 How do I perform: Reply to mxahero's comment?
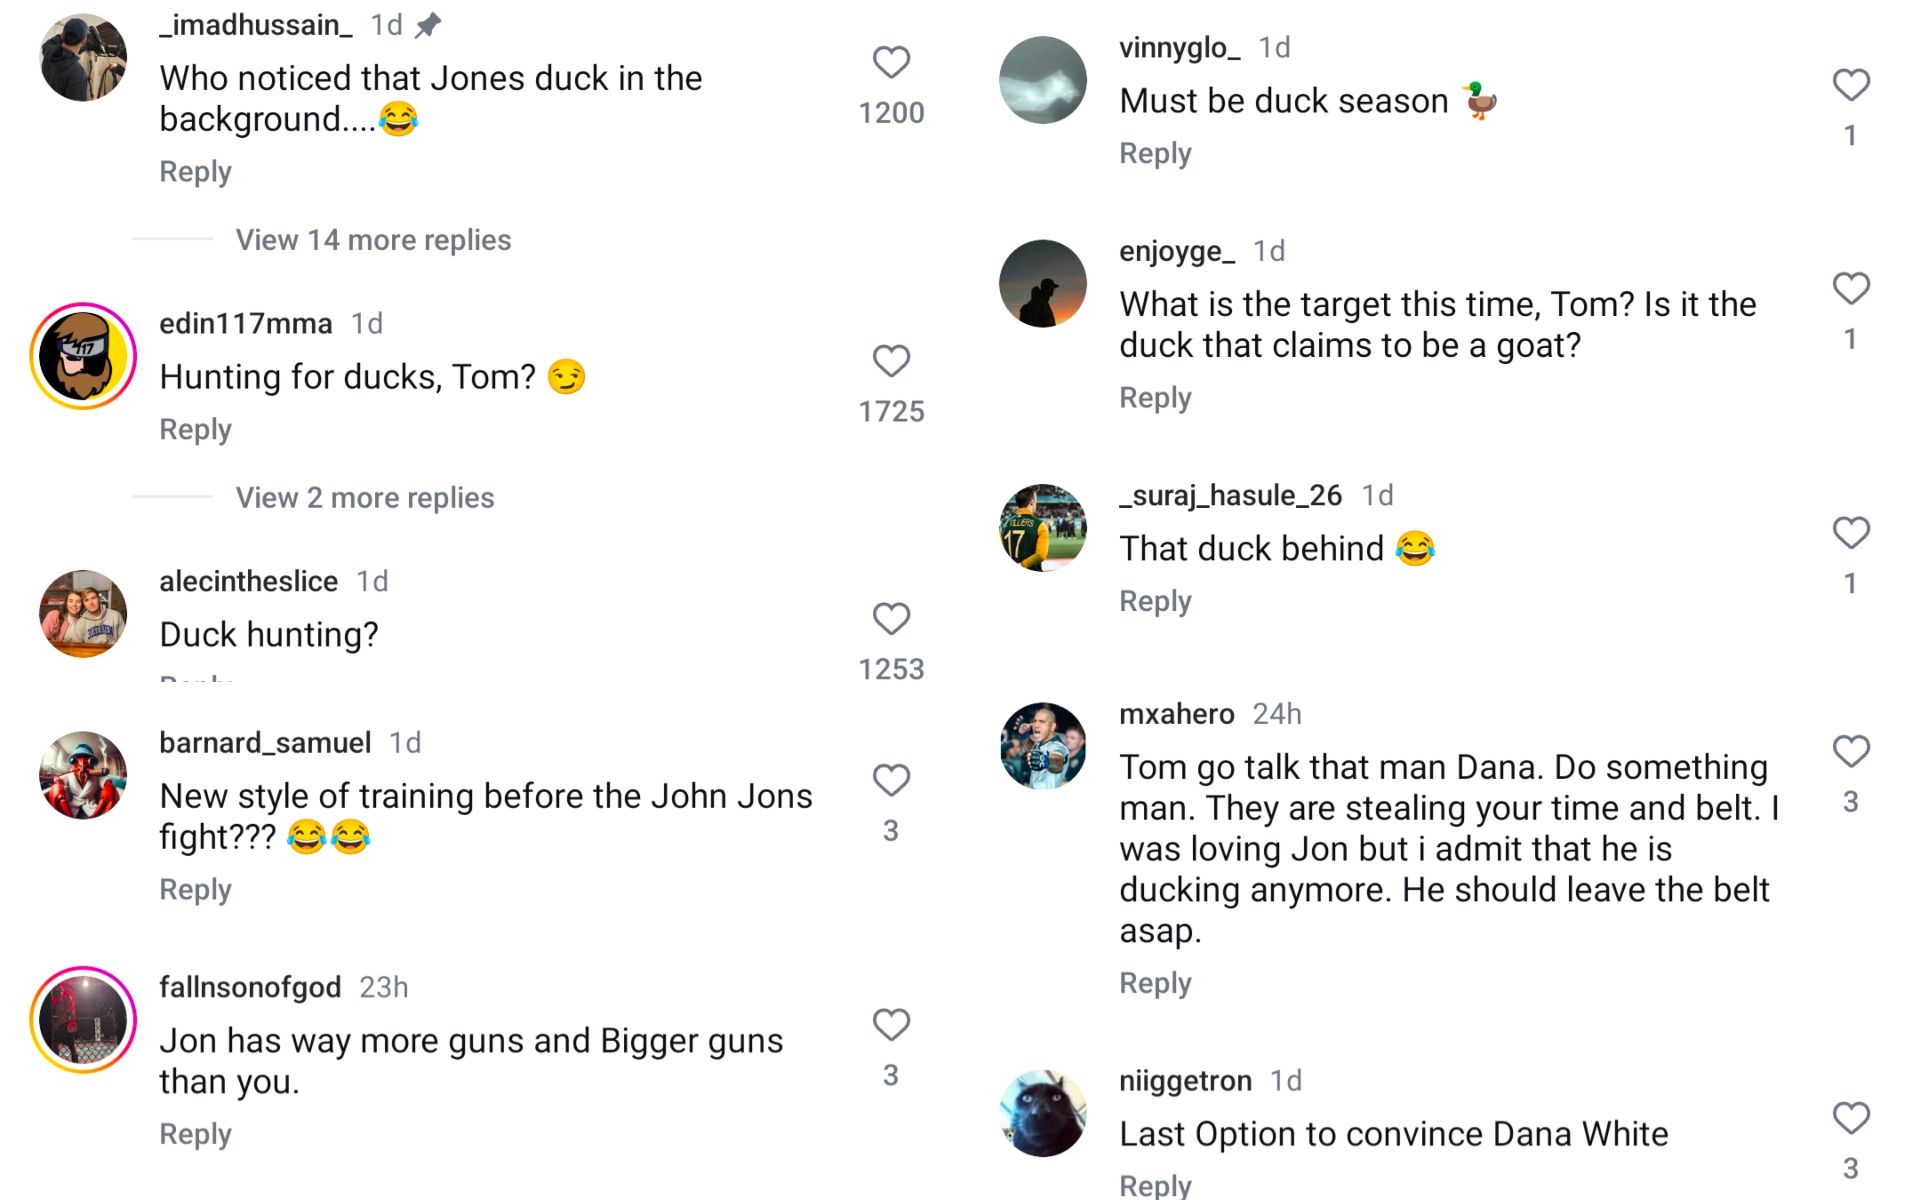pos(1155,982)
